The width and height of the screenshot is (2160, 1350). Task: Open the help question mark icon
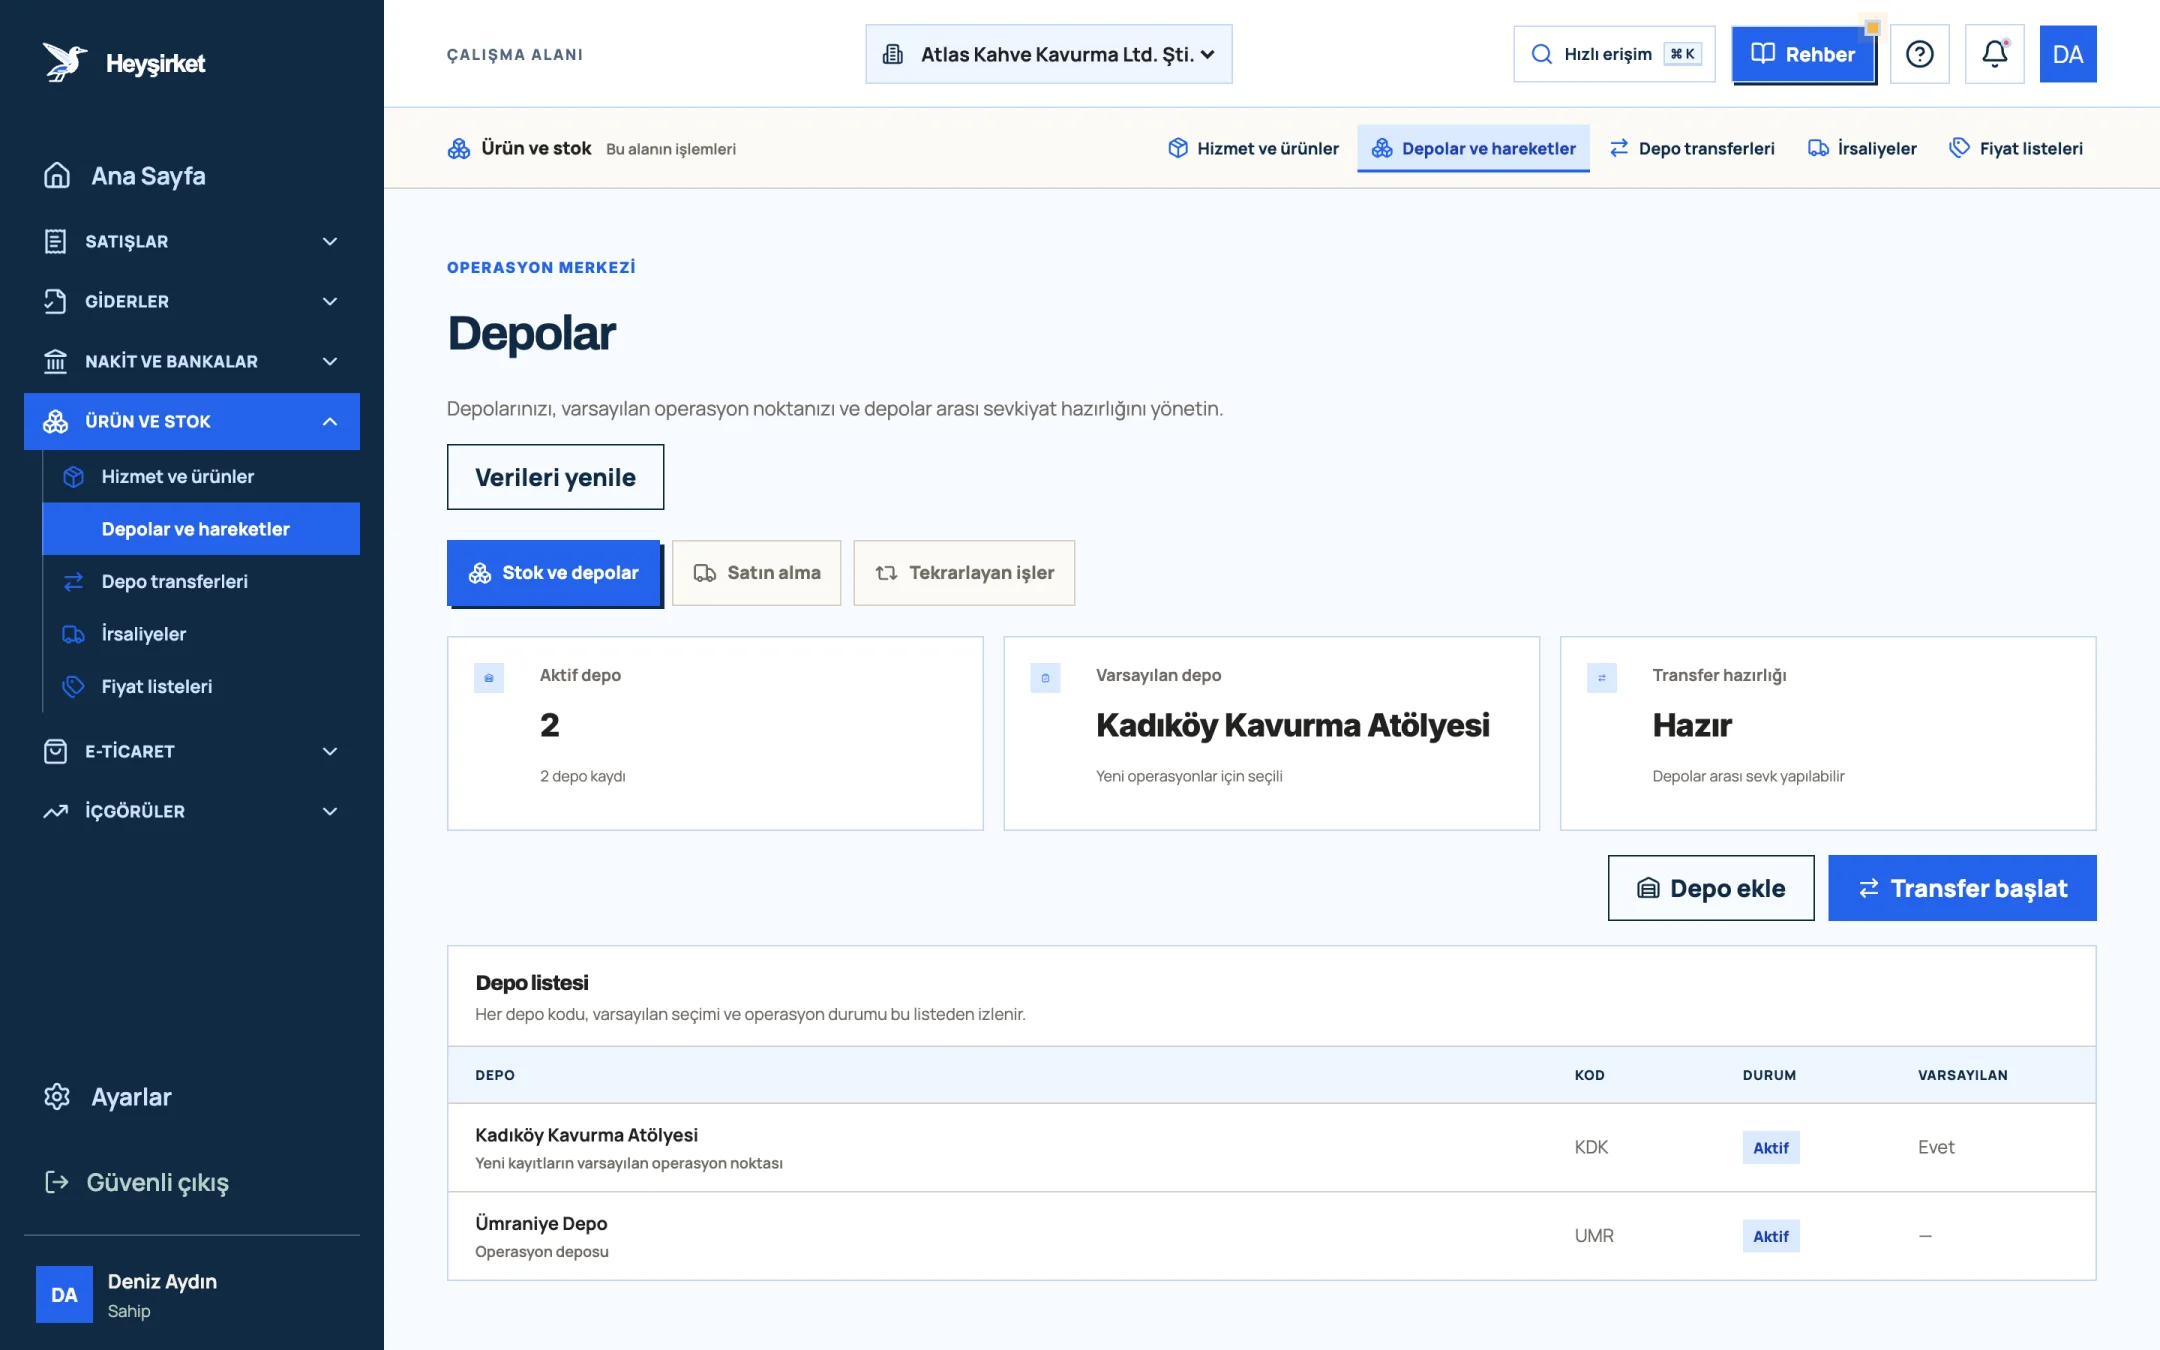coord(1919,54)
